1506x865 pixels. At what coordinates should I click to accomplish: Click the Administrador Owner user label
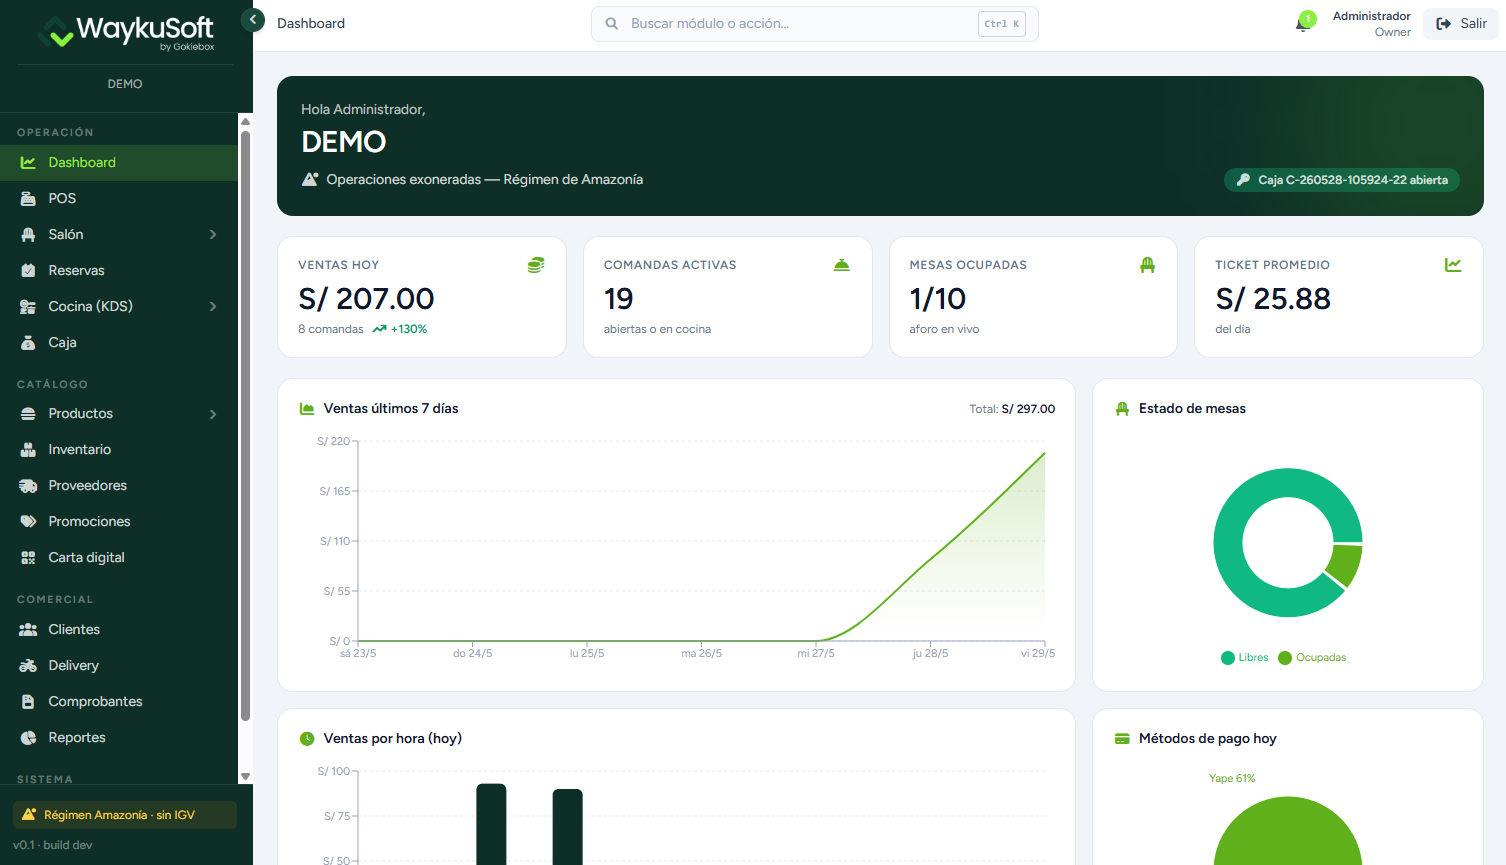click(1372, 24)
